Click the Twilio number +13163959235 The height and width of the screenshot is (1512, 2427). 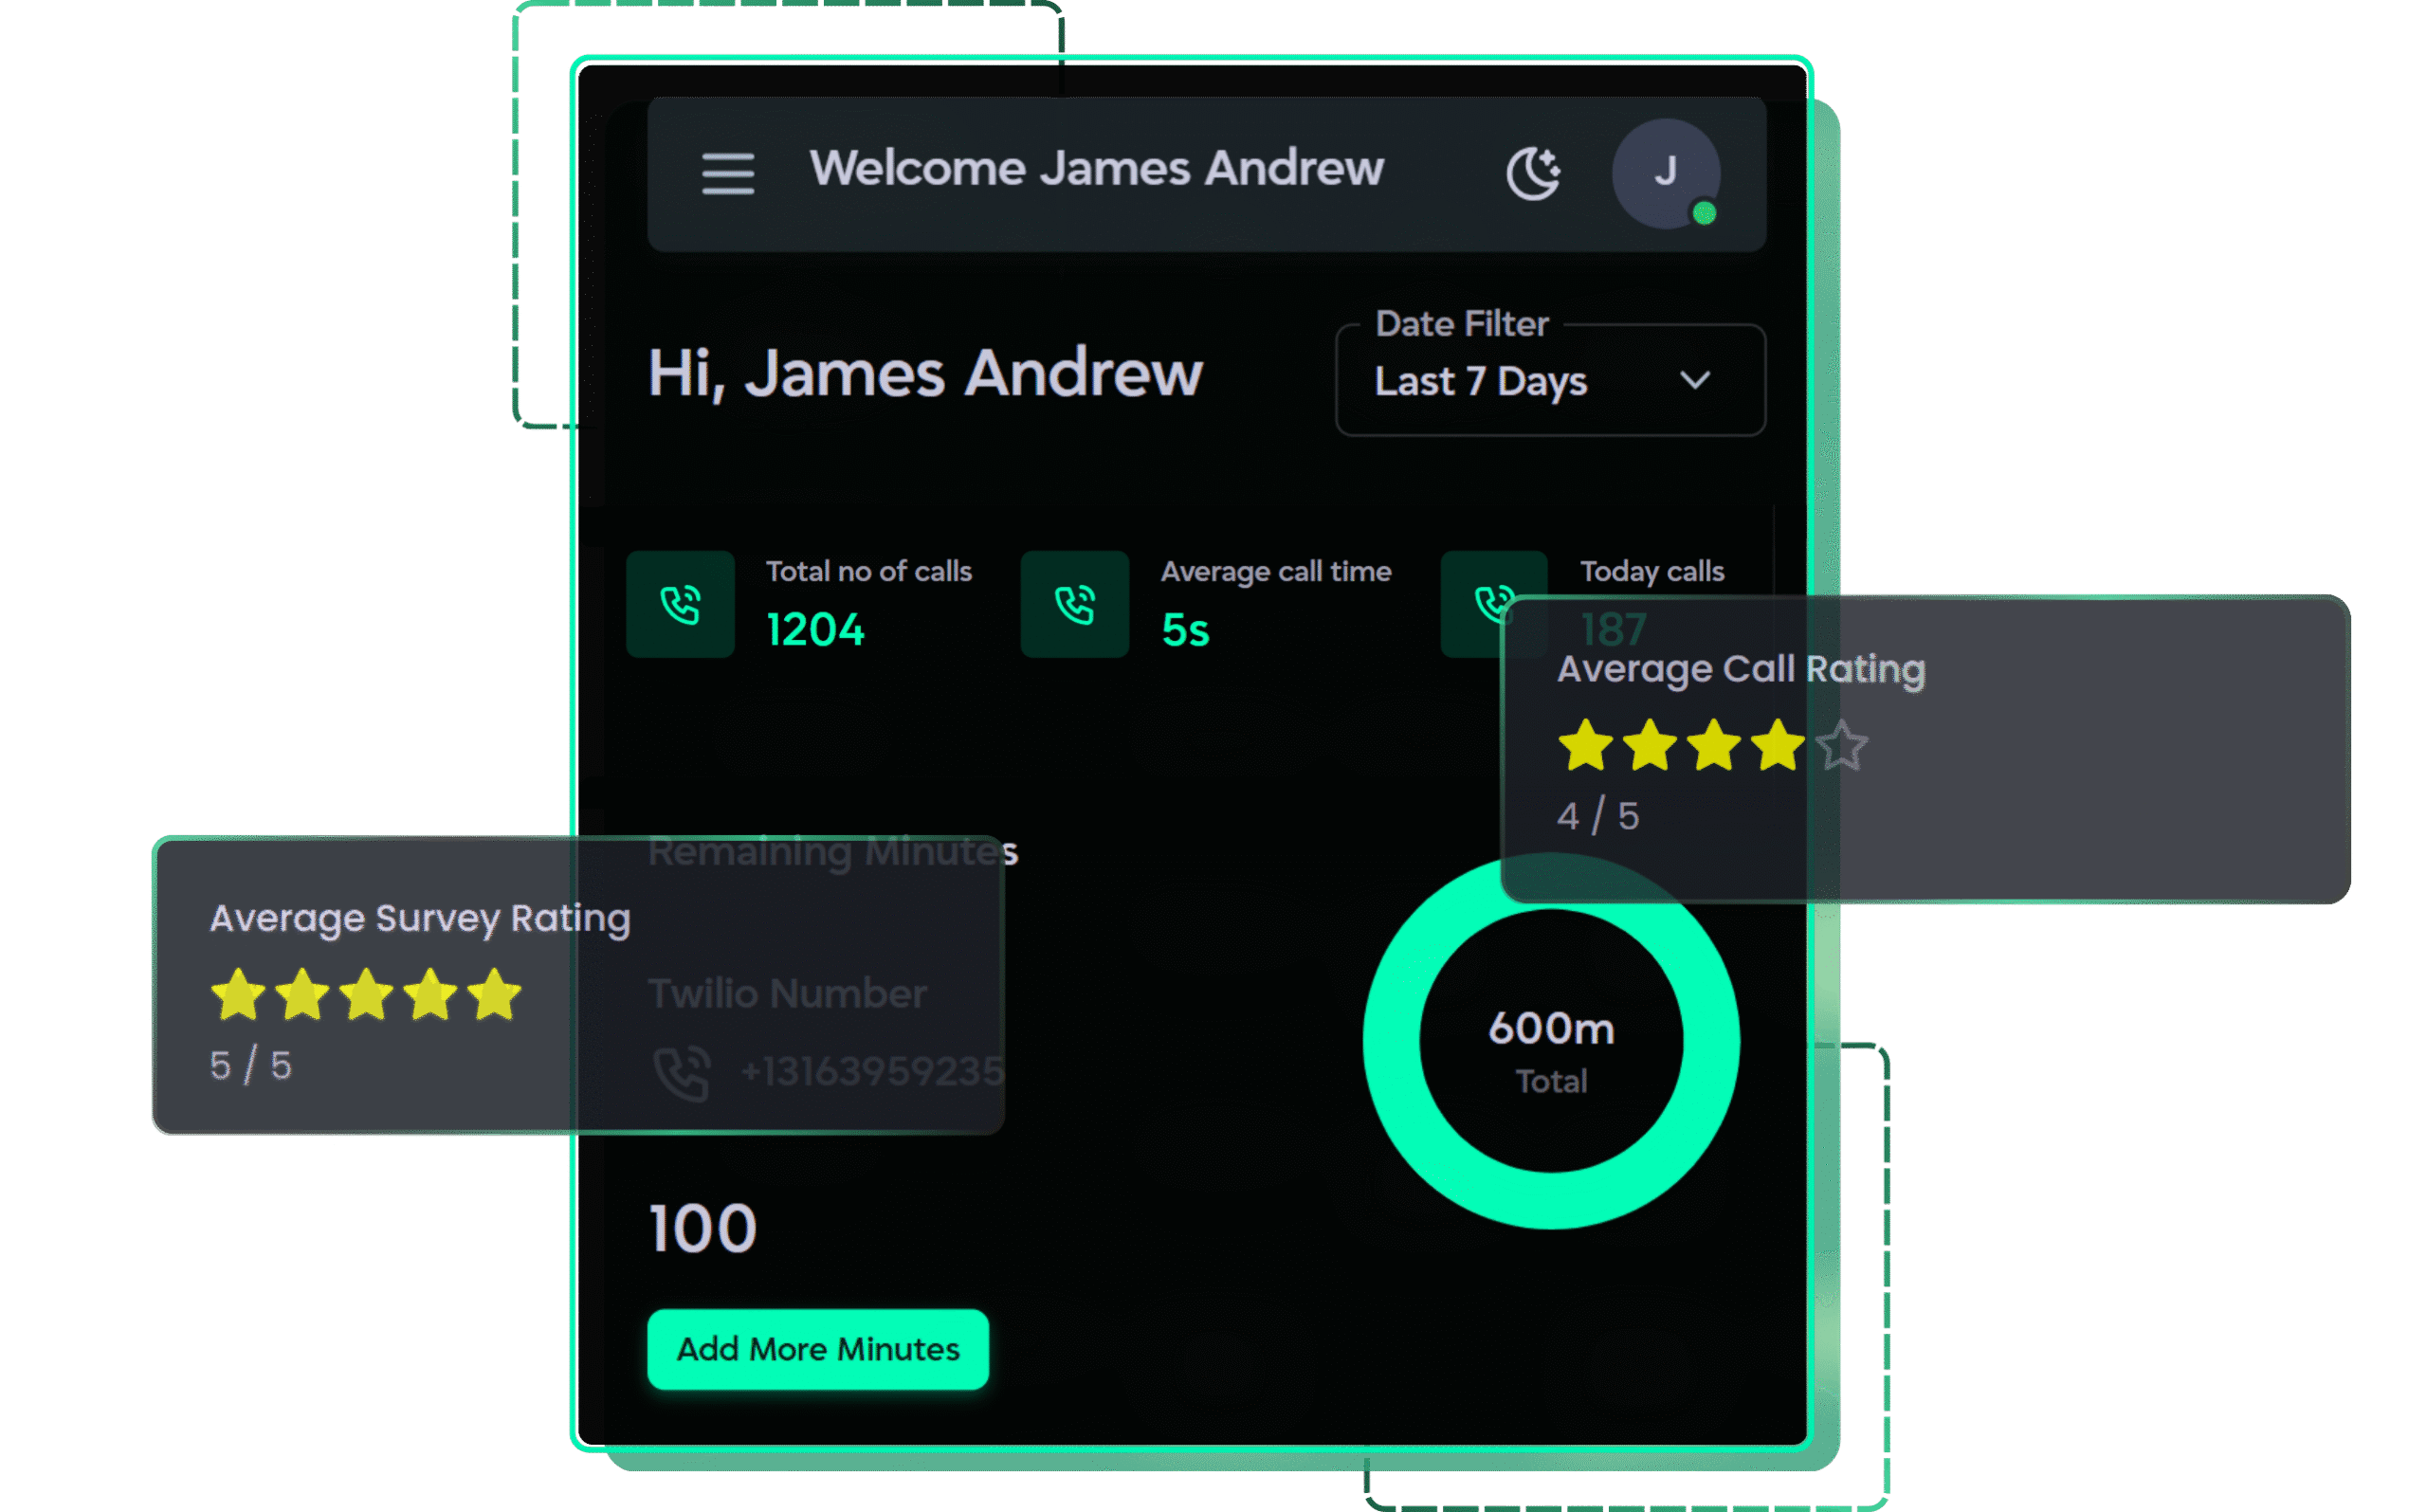pyautogui.click(x=872, y=1071)
